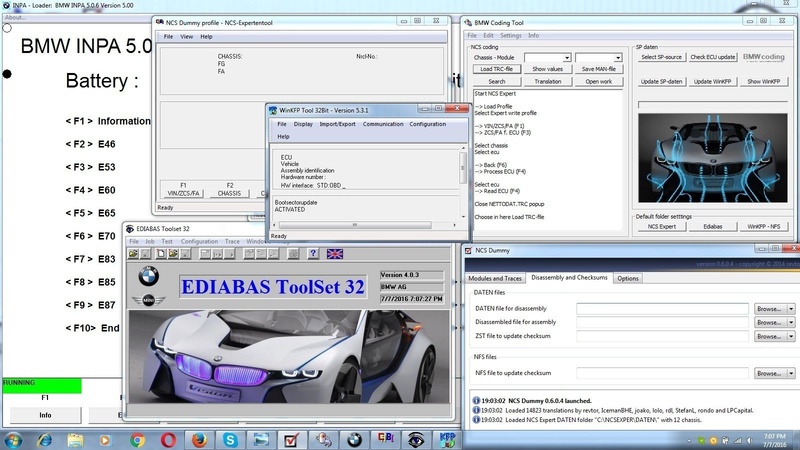
Task: Click the BMW roundel icon in the taskbar
Action: coord(354,440)
